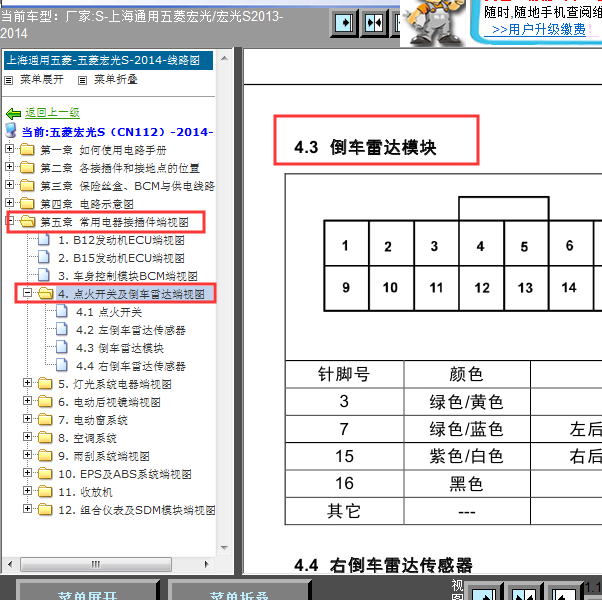Select 4.2 左倒车雷达传感器 tree item

[x=131, y=330]
